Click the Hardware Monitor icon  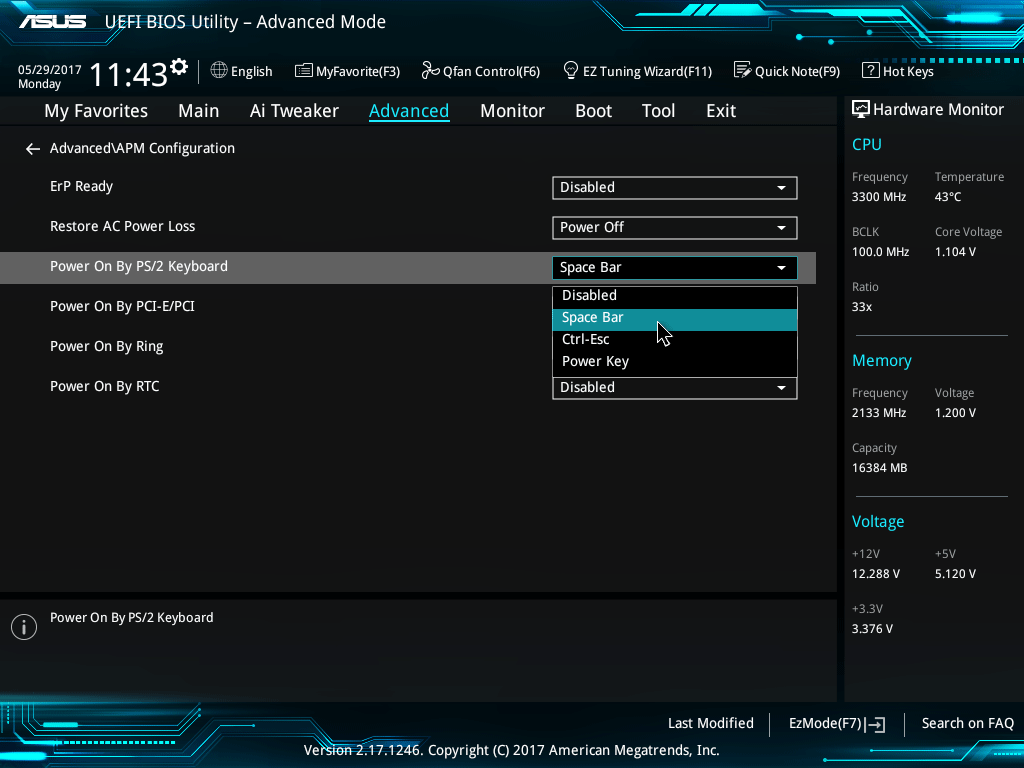[861, 109]
